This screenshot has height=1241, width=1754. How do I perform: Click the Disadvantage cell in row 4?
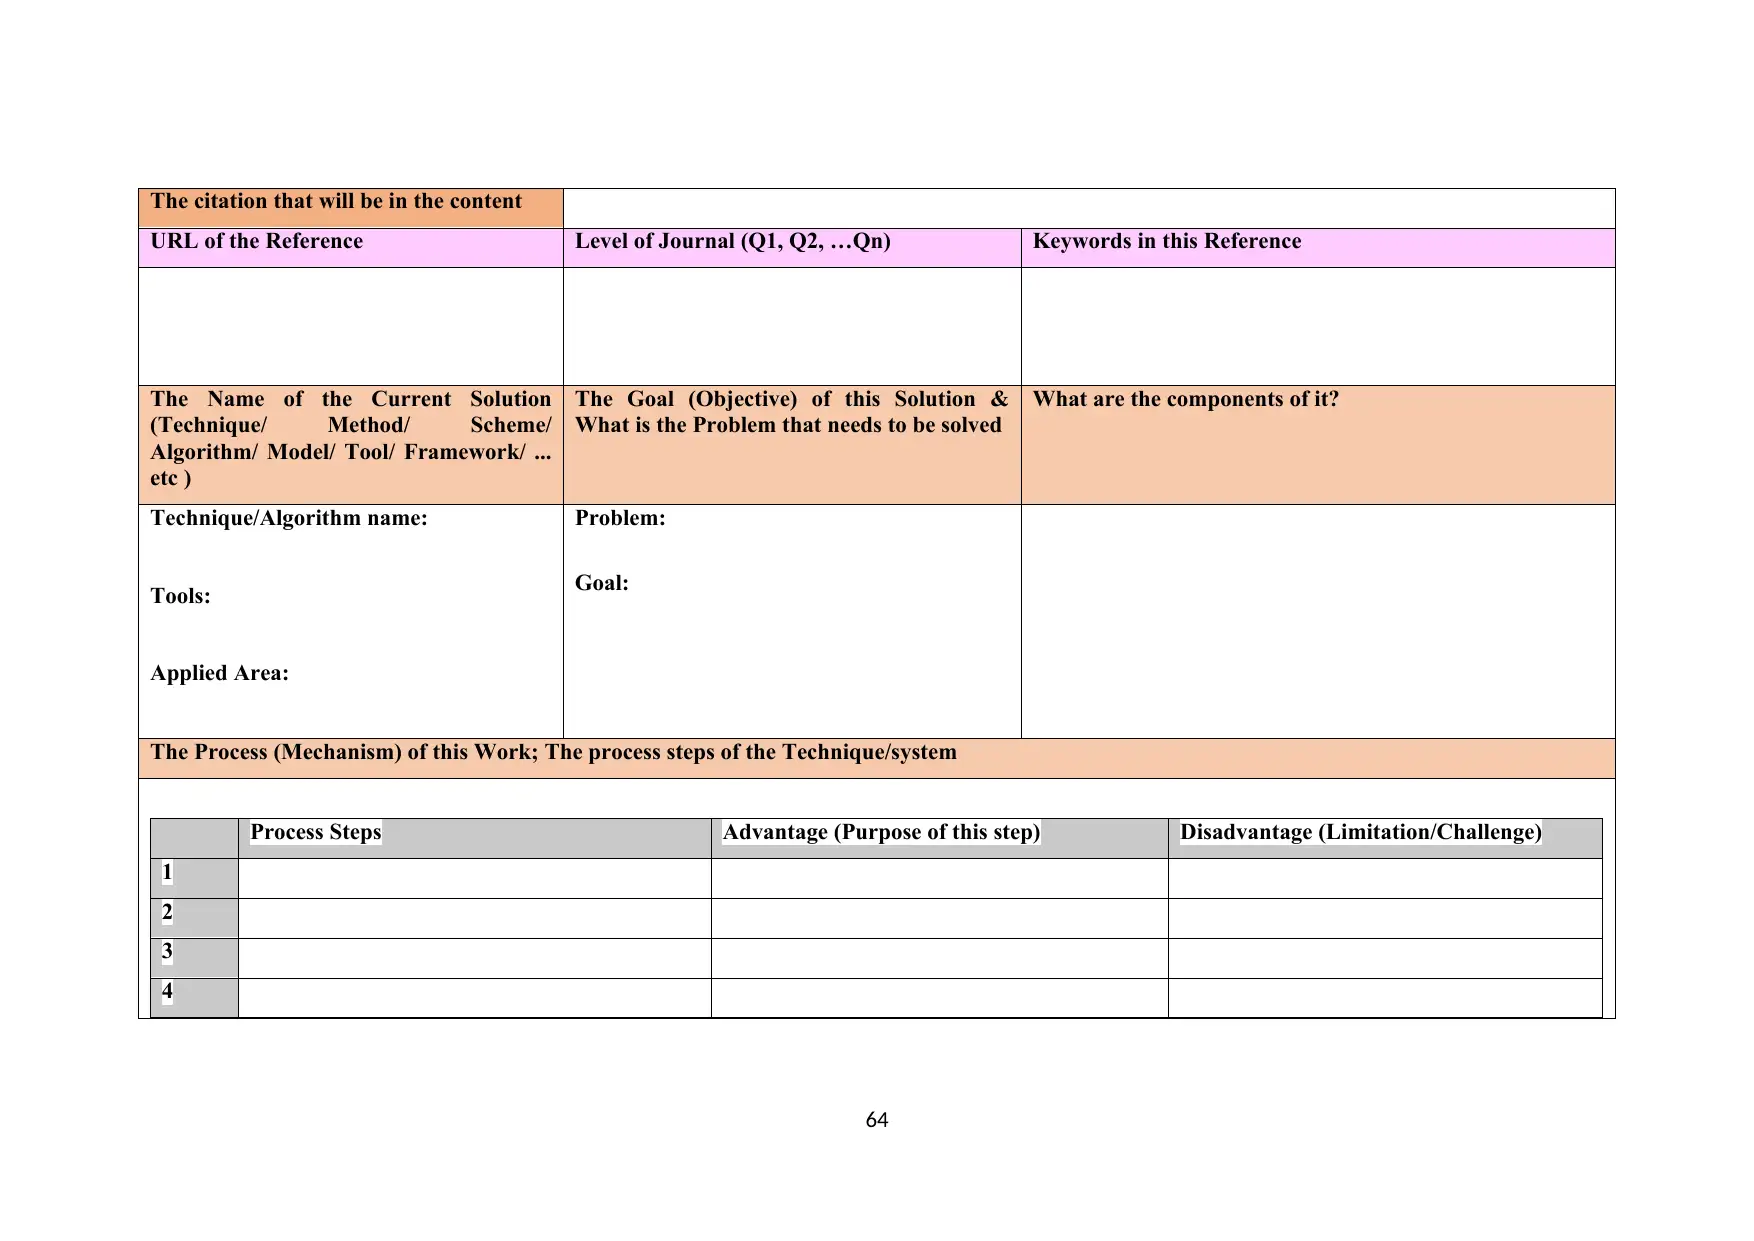click(x=1385, y=998)
